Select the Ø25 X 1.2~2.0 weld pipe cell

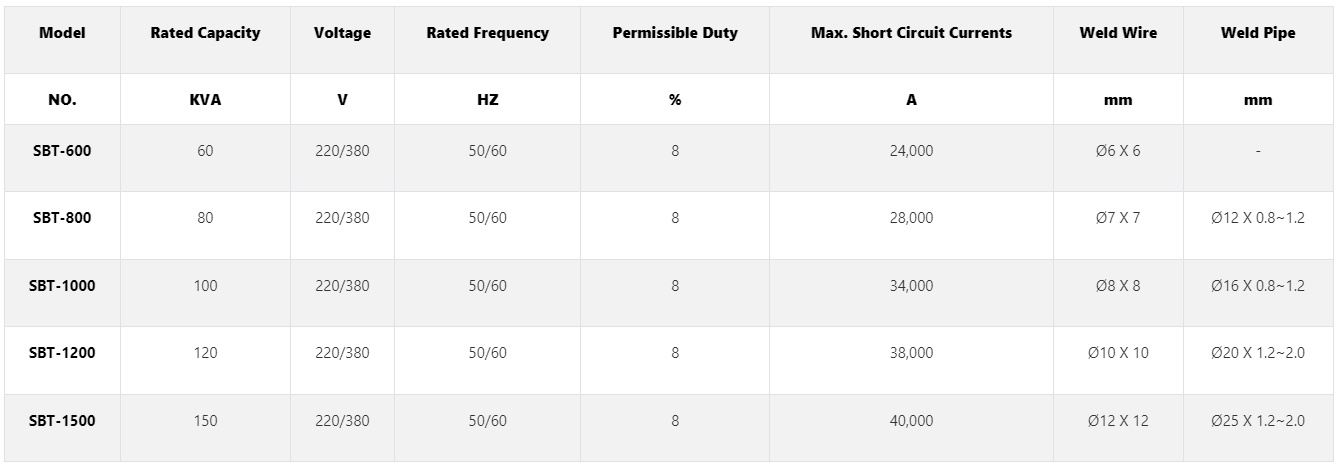coord(1258,420)
